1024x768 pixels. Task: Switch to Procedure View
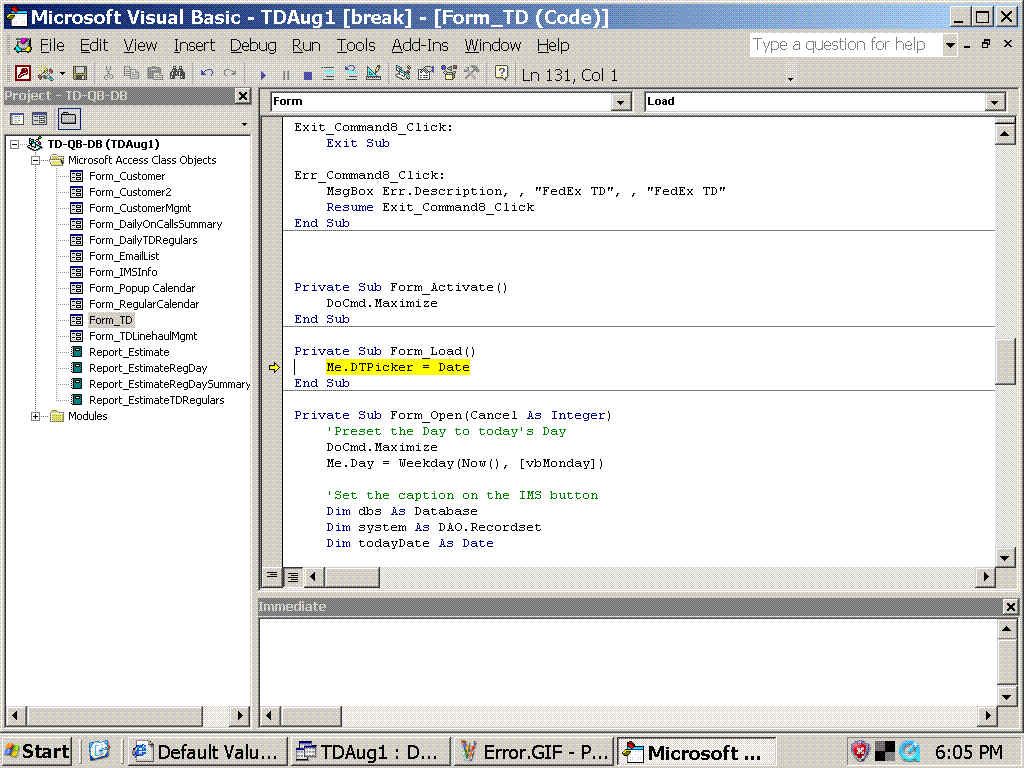[272, 576]
